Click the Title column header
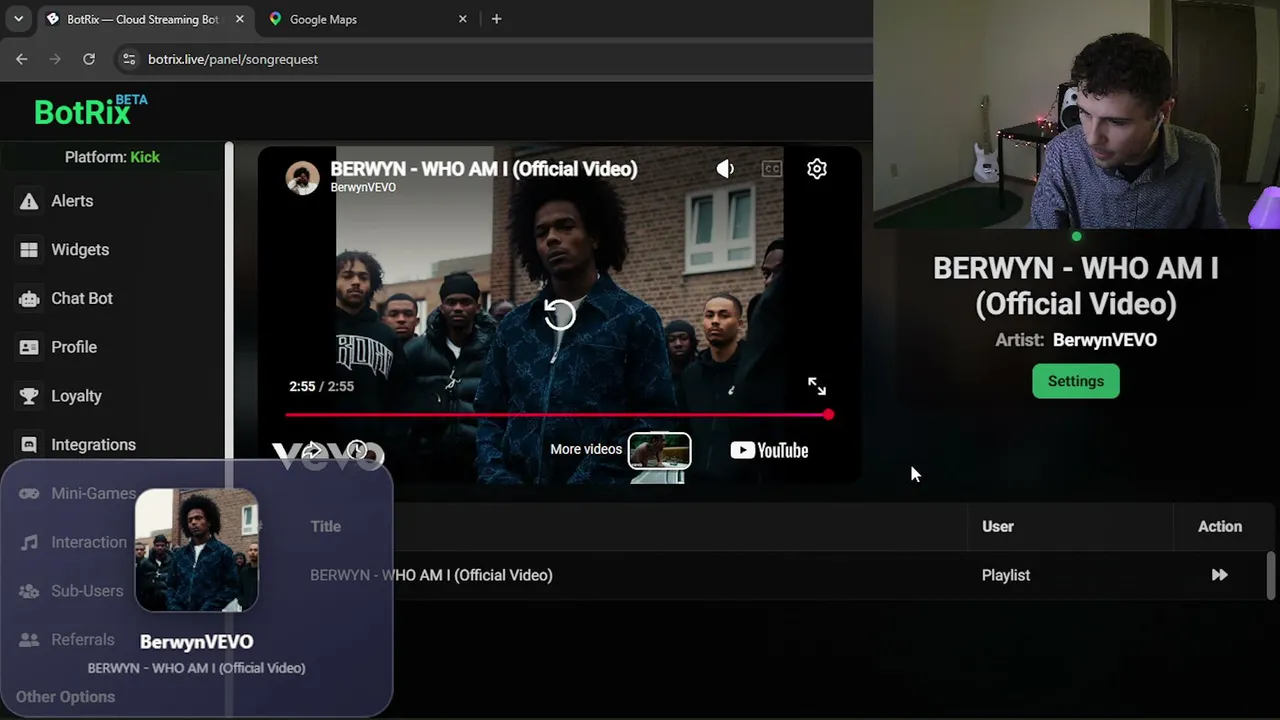 click(x=325, y=526)
